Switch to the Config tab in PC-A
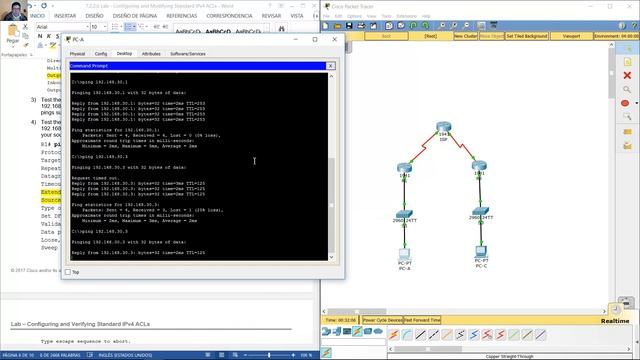The image size is (640, 360). [101, 53]
